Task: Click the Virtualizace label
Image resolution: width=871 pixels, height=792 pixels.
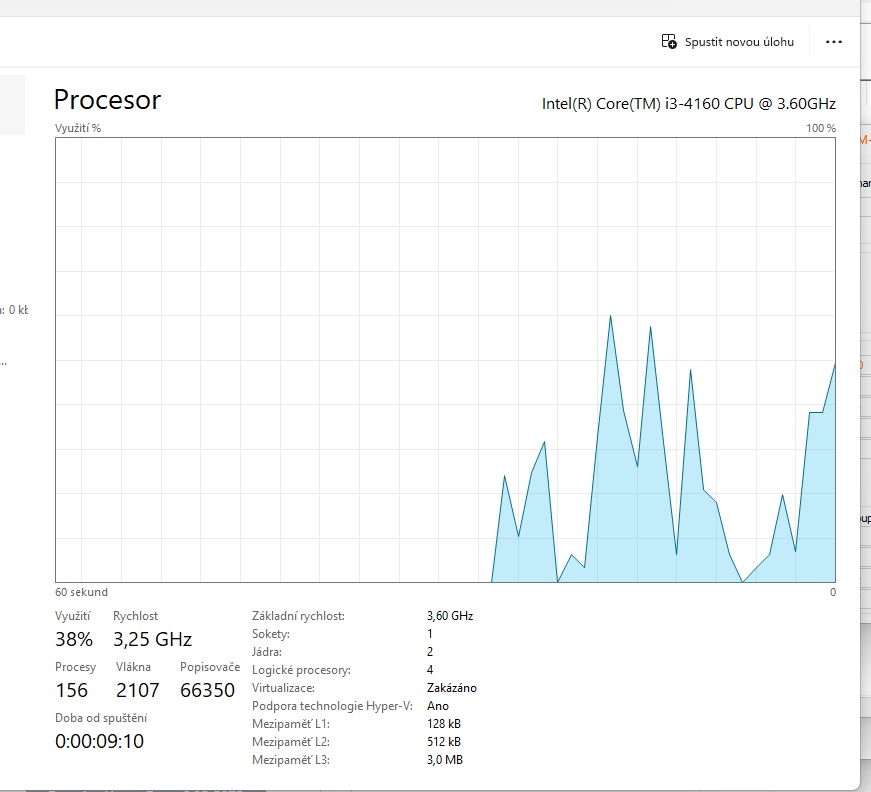Action: [x=283, y=688]
